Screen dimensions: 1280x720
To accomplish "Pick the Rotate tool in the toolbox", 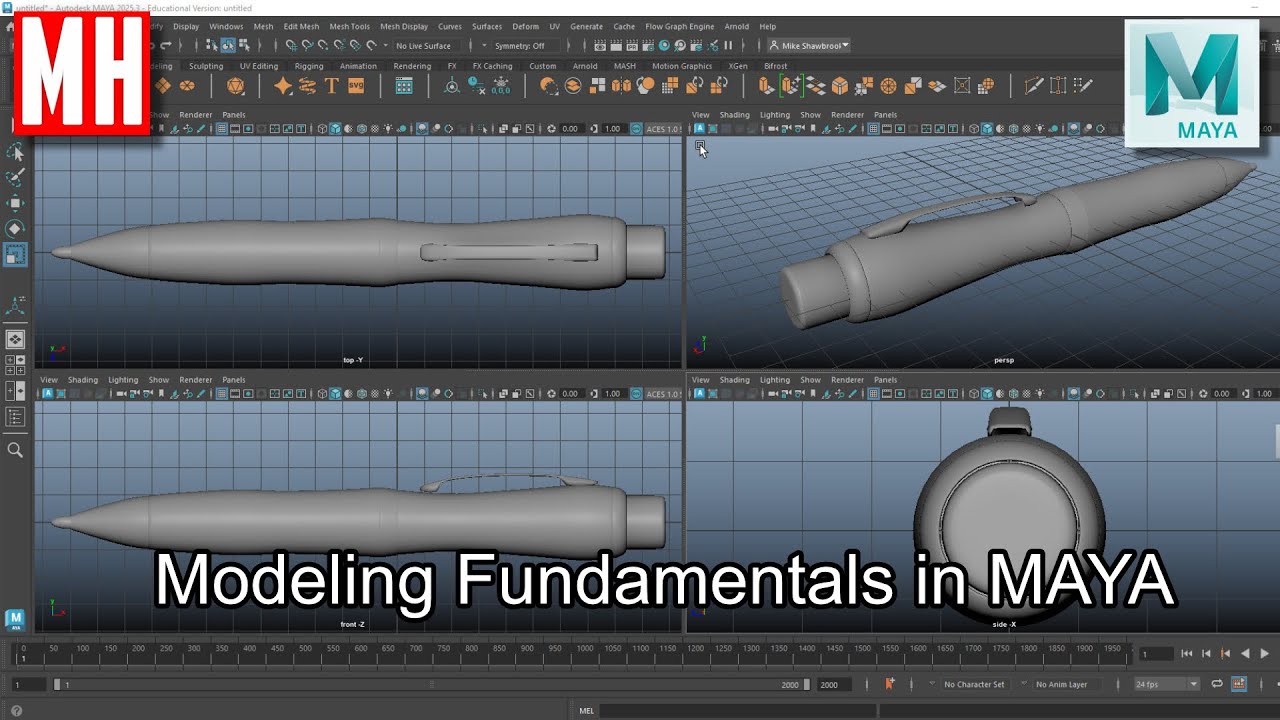I will pyautogui.click(x=16, y=229).
